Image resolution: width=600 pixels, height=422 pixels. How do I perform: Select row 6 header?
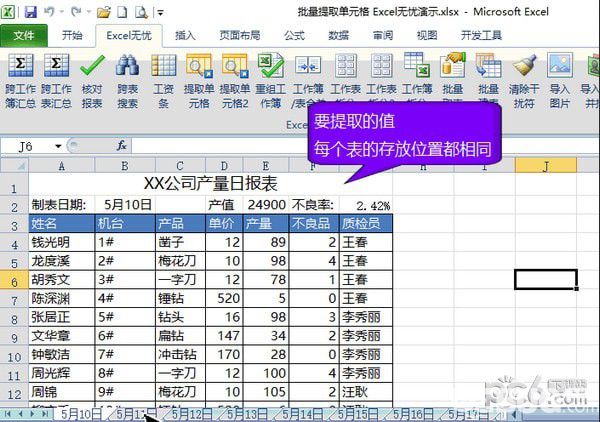click(14, 281)
